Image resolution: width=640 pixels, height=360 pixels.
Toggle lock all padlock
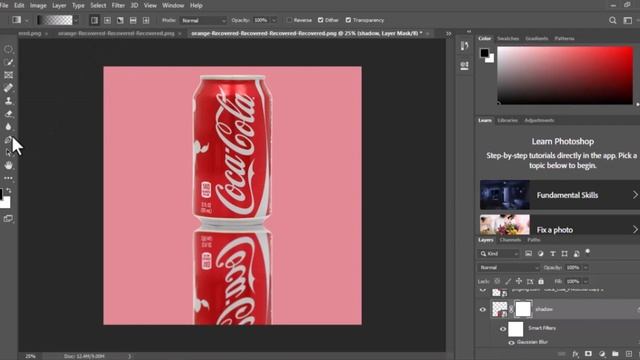pos(541,281)
